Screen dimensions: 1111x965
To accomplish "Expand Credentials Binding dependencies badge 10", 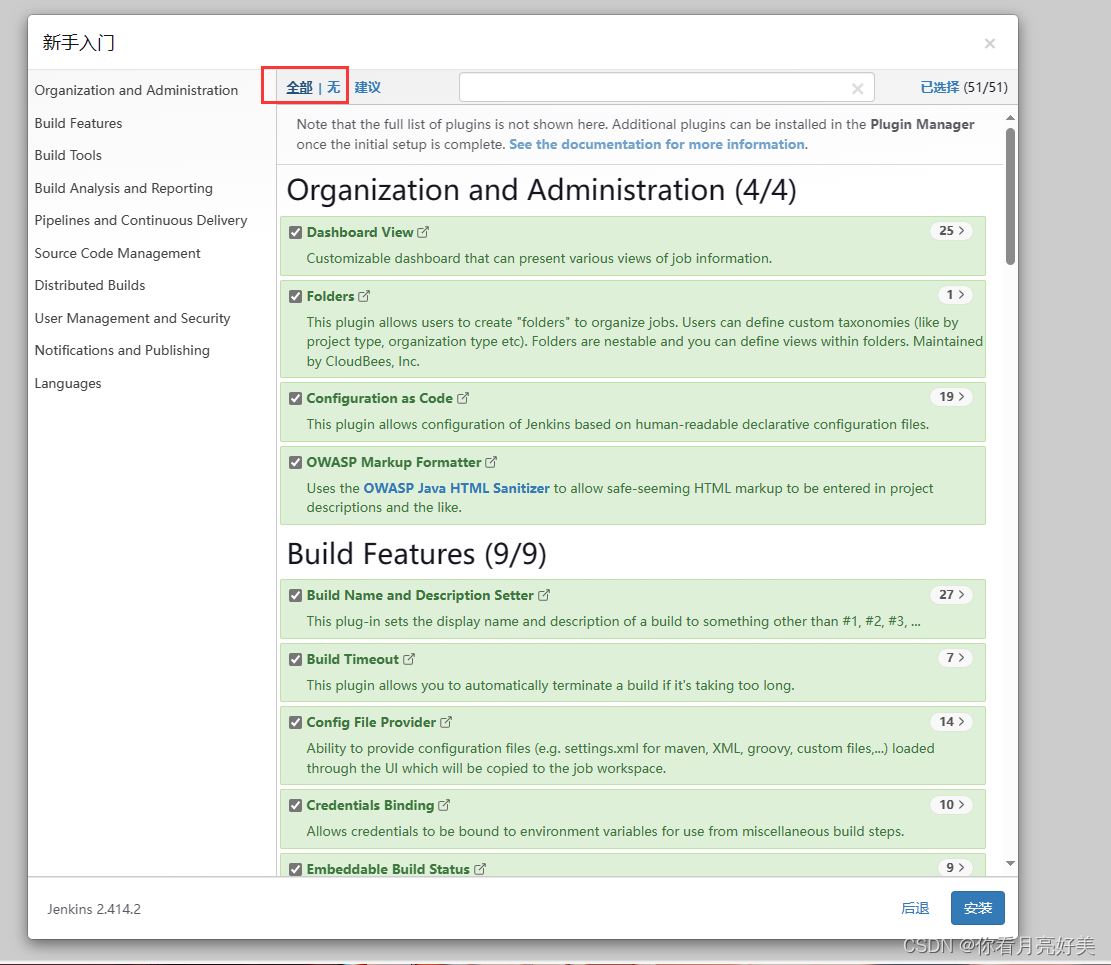I will [x=952, y=804].
